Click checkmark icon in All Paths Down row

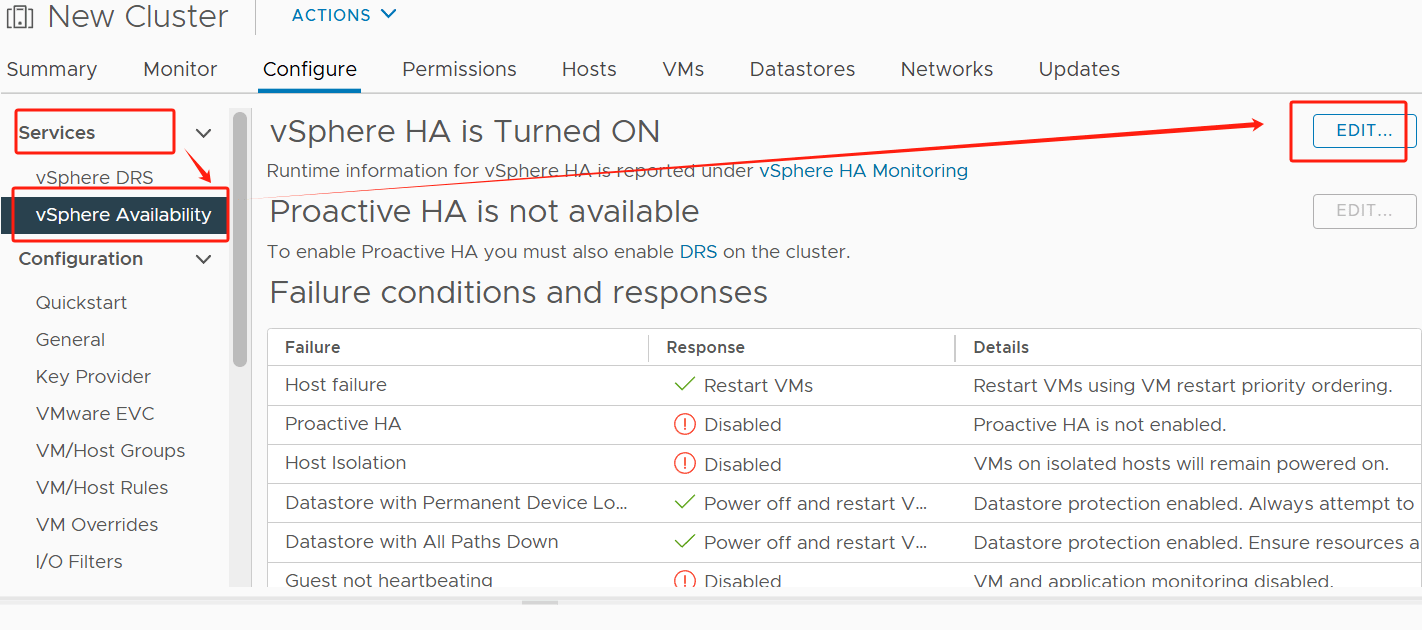(684, 541)
